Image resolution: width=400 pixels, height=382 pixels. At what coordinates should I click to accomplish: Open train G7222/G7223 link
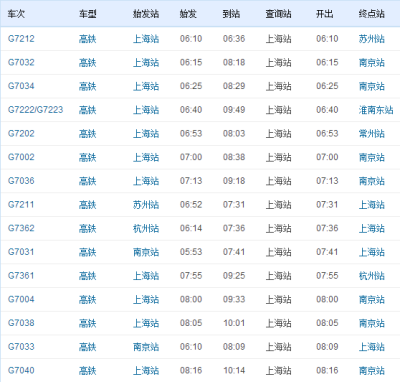(x=35, y=110)
